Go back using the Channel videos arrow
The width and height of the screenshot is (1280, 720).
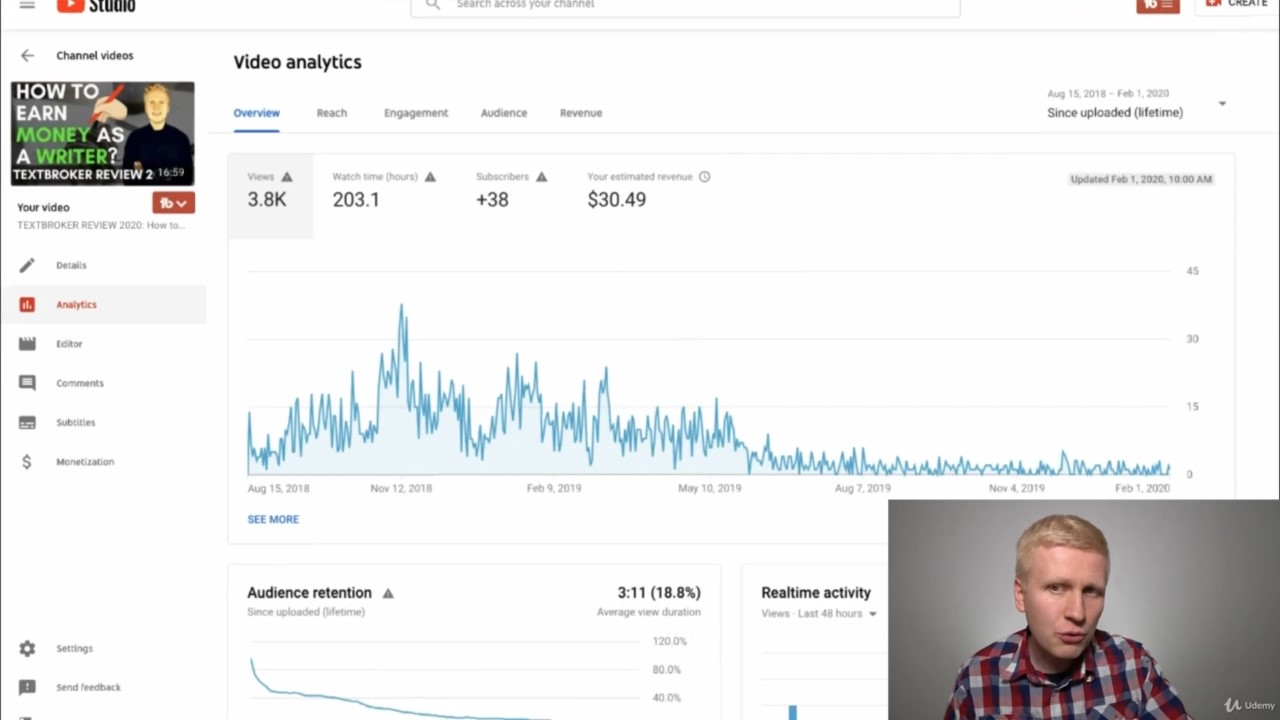point(27,56)
